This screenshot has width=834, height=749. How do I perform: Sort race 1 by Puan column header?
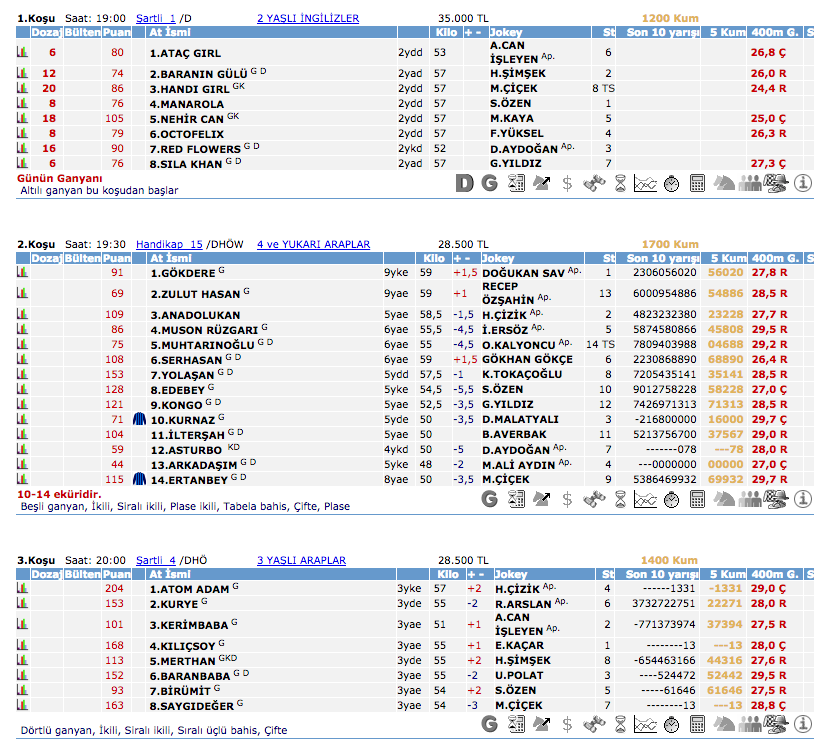click(x=117, y=33)
